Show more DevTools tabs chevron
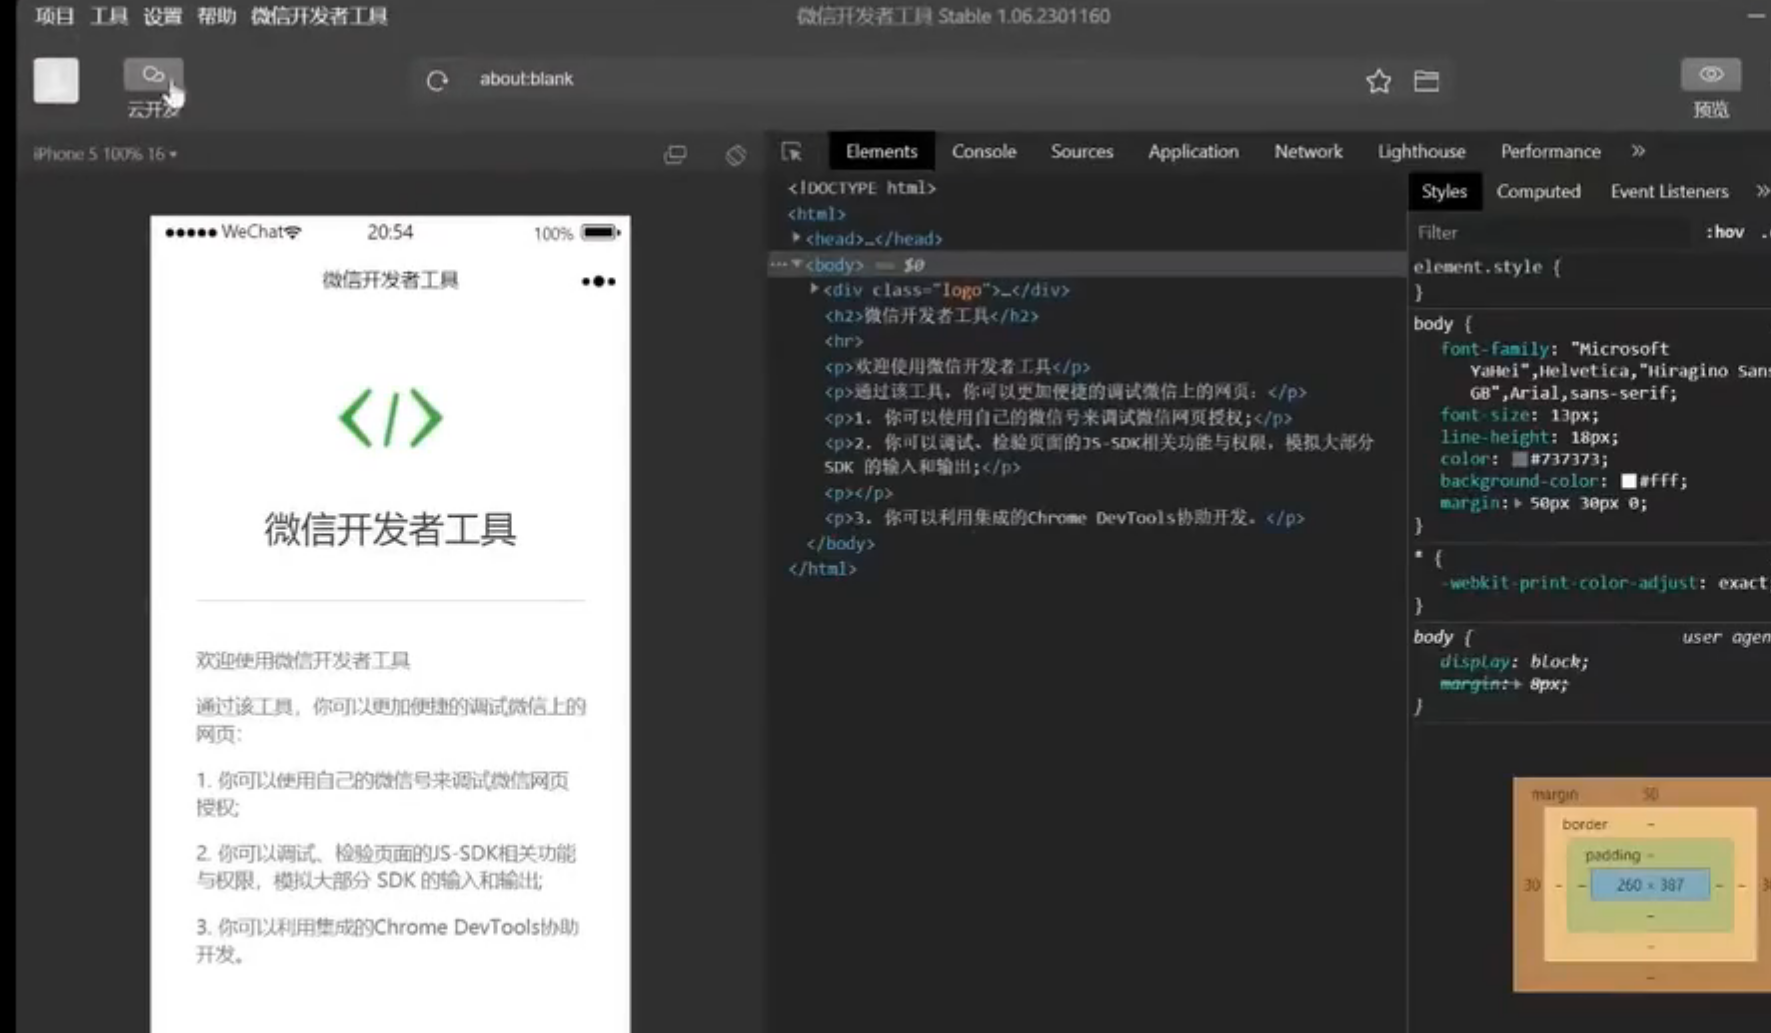 (1638, 151)
